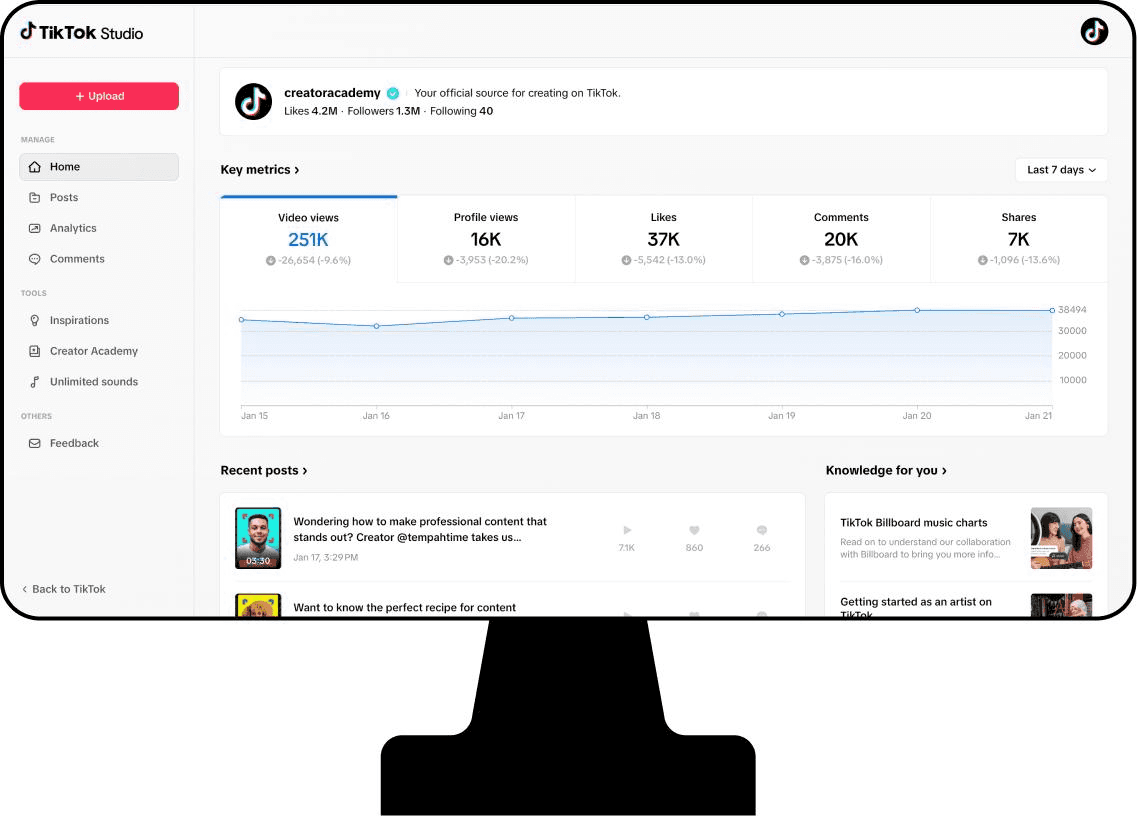
Task: Select the Comments metric tab
Action: (841, 239)
